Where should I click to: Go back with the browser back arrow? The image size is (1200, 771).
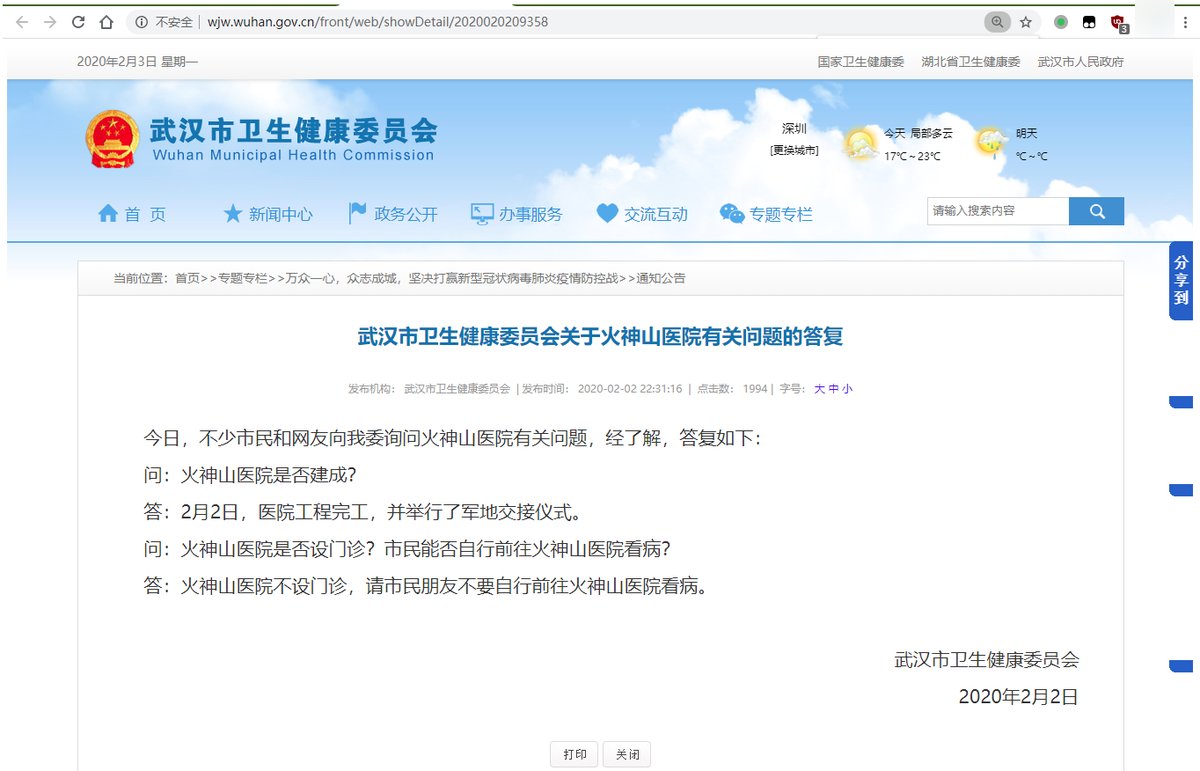pyautogui.click(x=22, y=21)
